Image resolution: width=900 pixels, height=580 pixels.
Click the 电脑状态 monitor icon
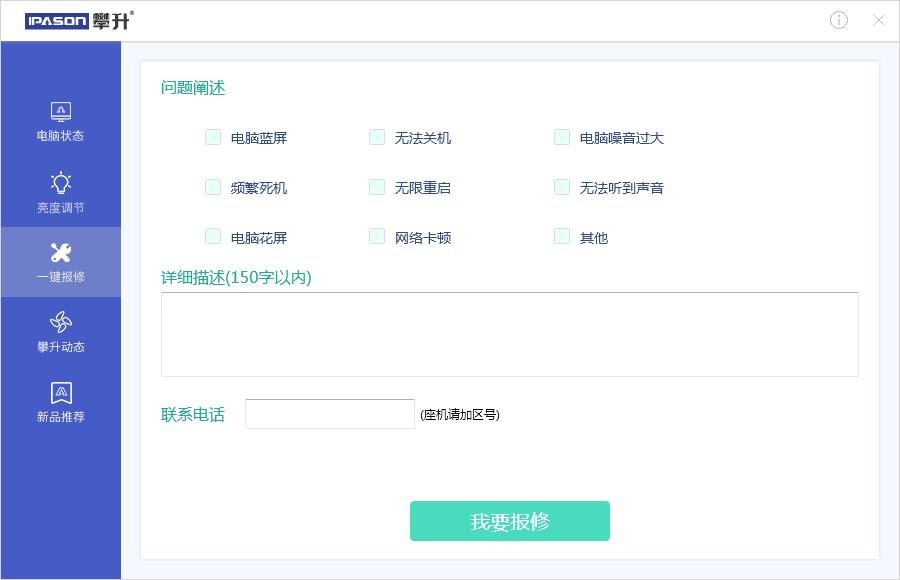click(61, 111)
